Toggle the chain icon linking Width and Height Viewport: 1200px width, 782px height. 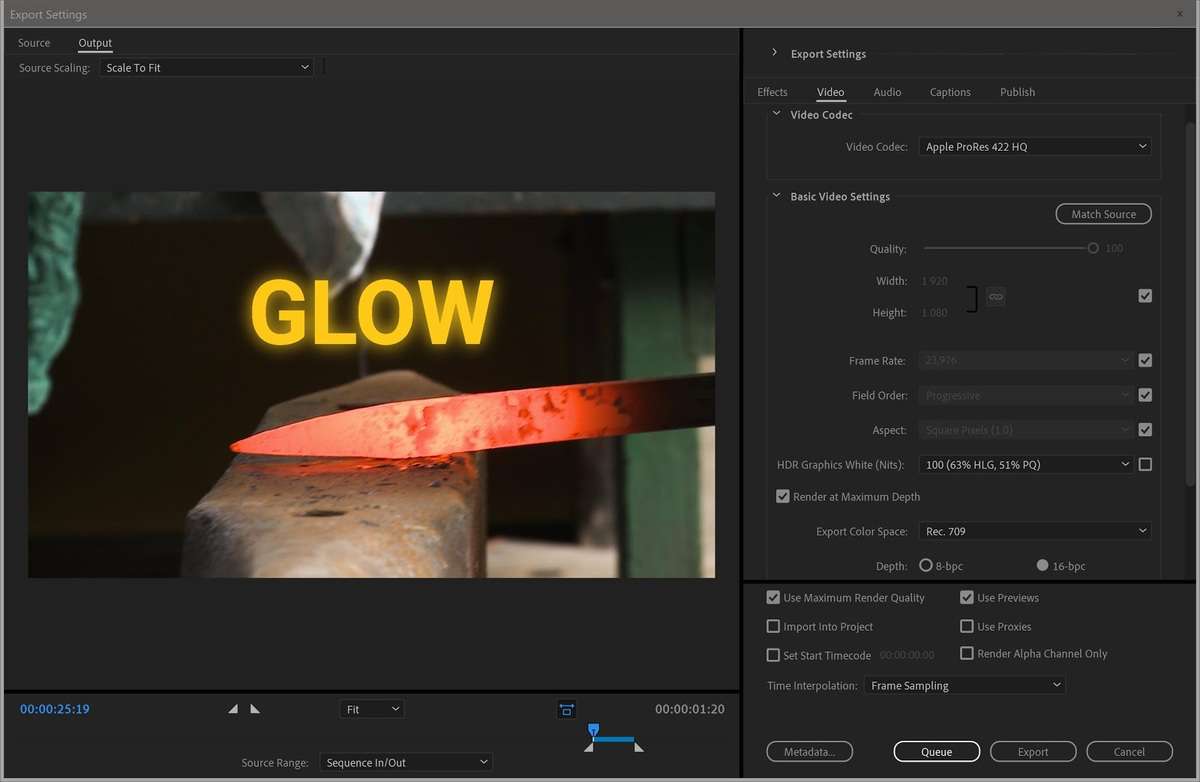click(x=995, y=296)
